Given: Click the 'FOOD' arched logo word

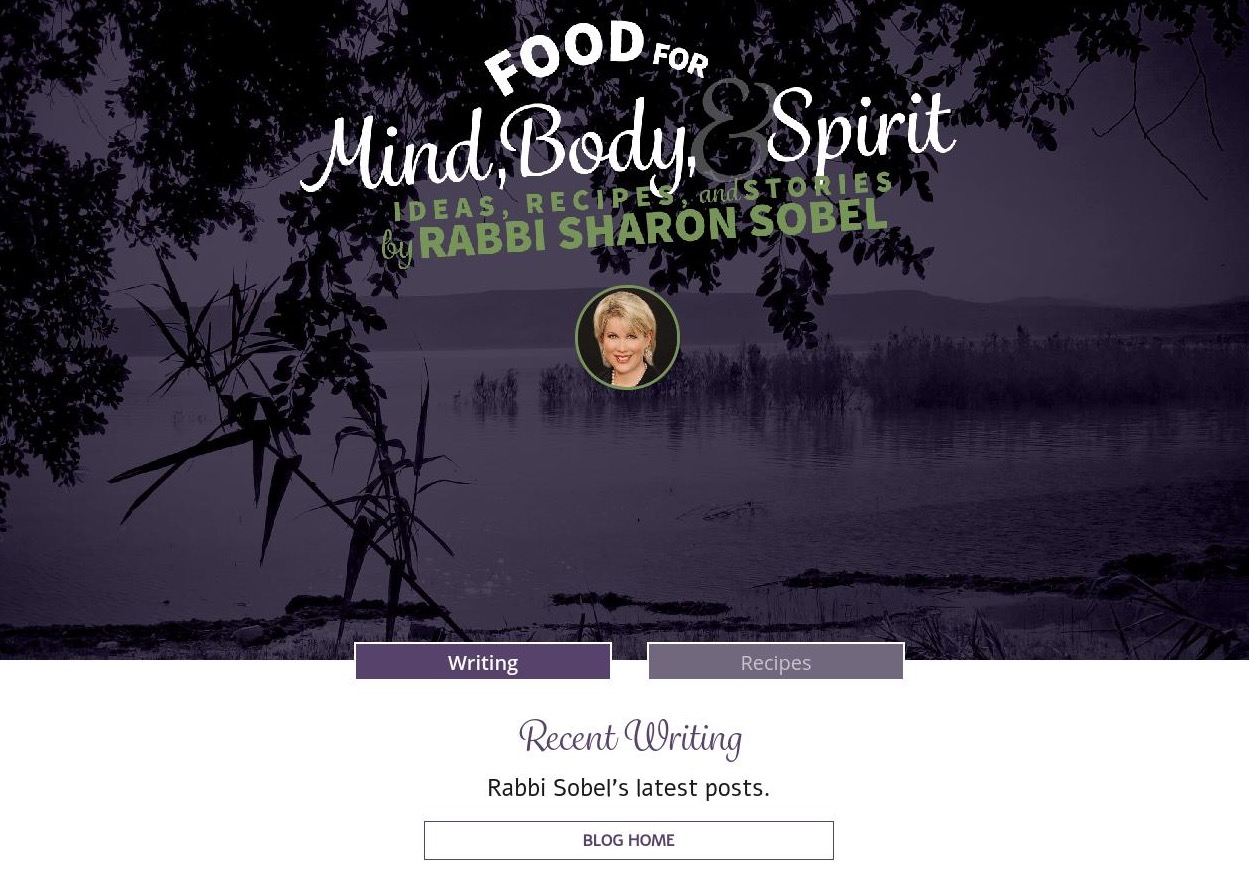Looking at the screenshot, I should point(565,55).
